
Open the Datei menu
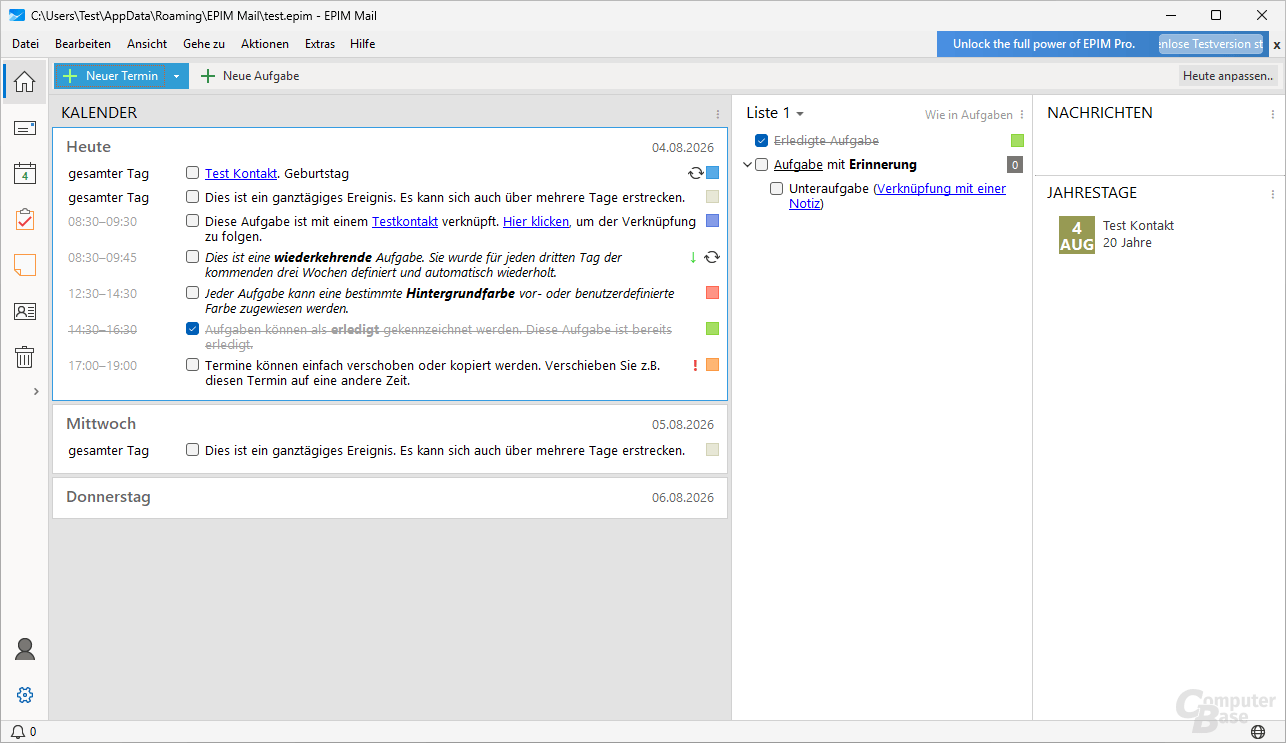coord(26,44)
